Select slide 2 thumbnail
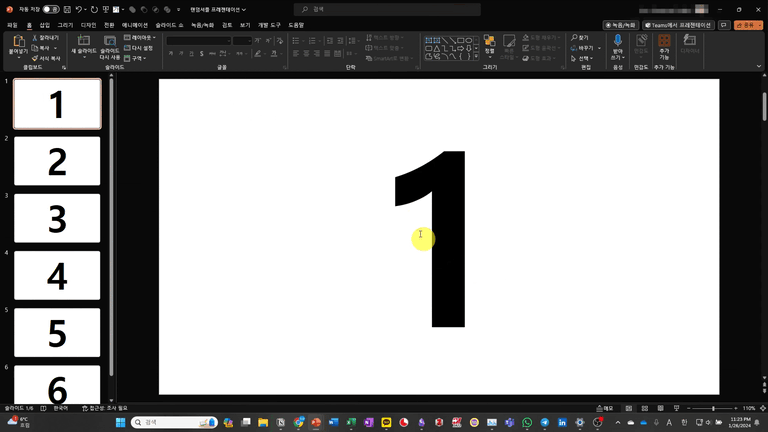 [57, 161]
